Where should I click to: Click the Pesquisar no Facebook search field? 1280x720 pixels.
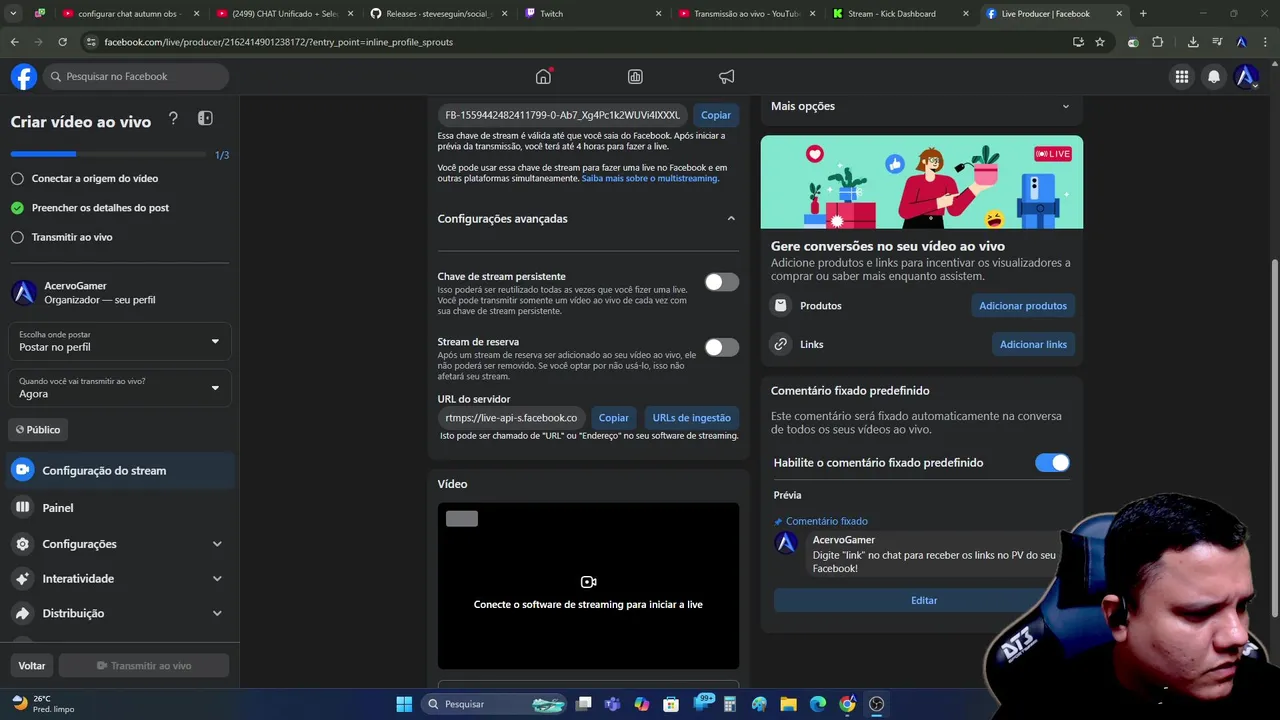pyautogui.click(x=137, y=76)
